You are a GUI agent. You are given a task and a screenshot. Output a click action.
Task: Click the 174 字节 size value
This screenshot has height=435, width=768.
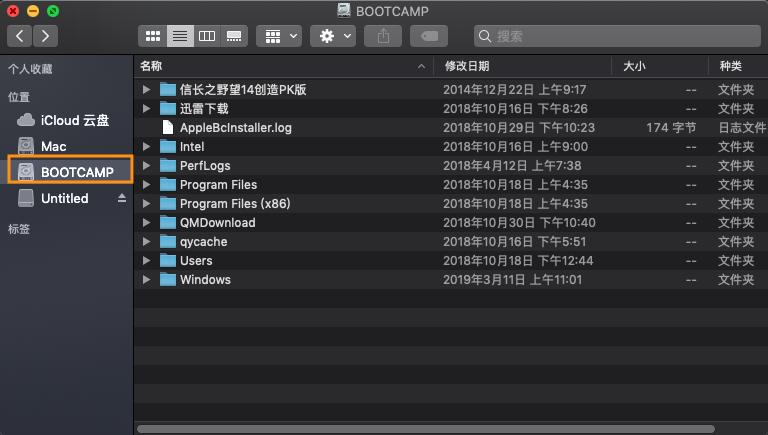[x=671, y=128]
